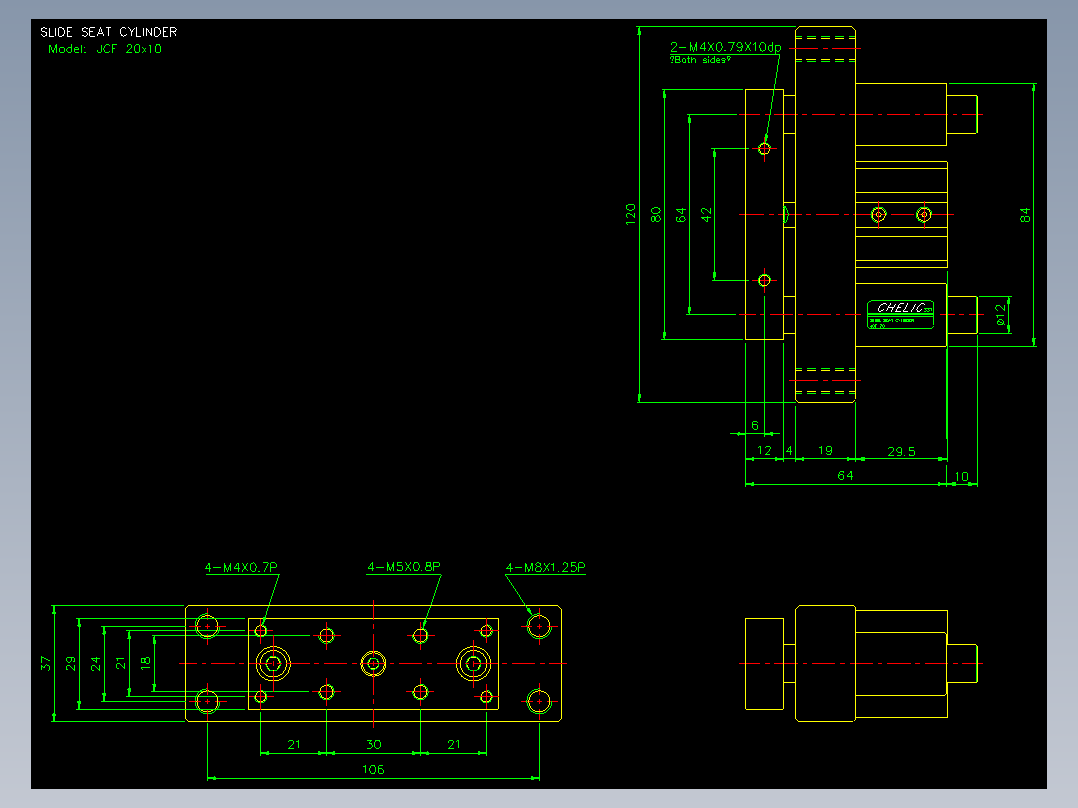Select the 120 overall height dimension
1078x808 pixels.
(630, 215)
